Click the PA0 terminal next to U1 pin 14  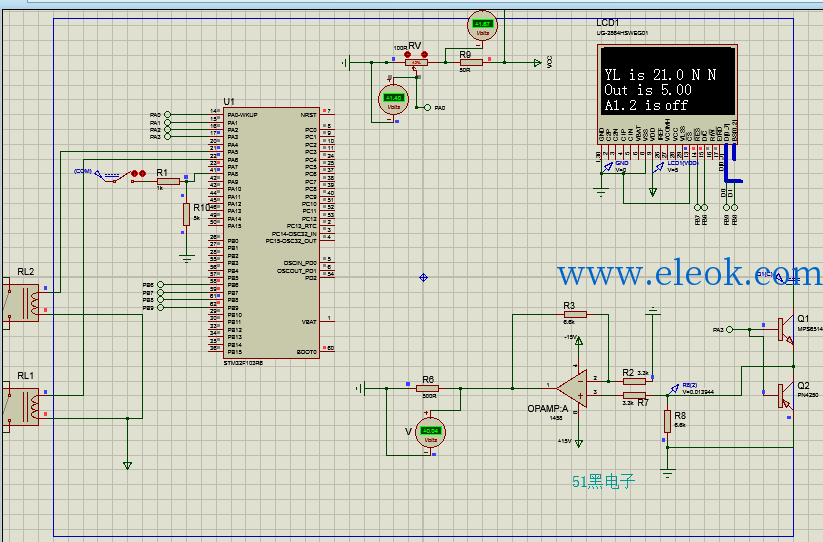[x=167, y=114]
